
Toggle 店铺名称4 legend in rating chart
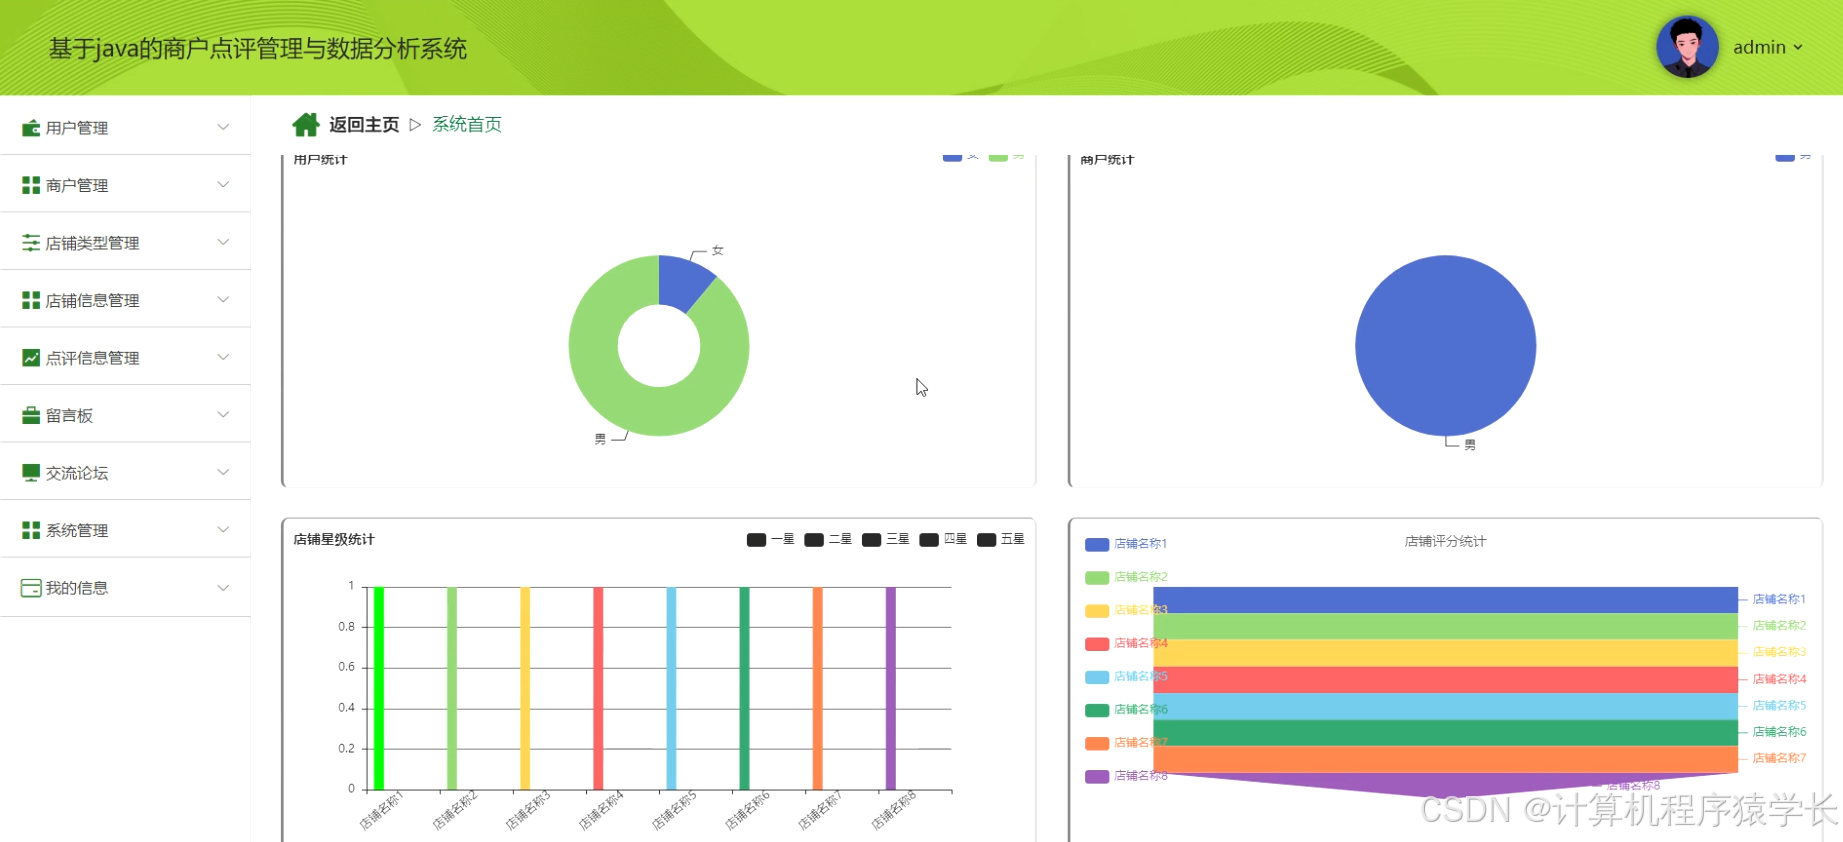click(1126, 643)
